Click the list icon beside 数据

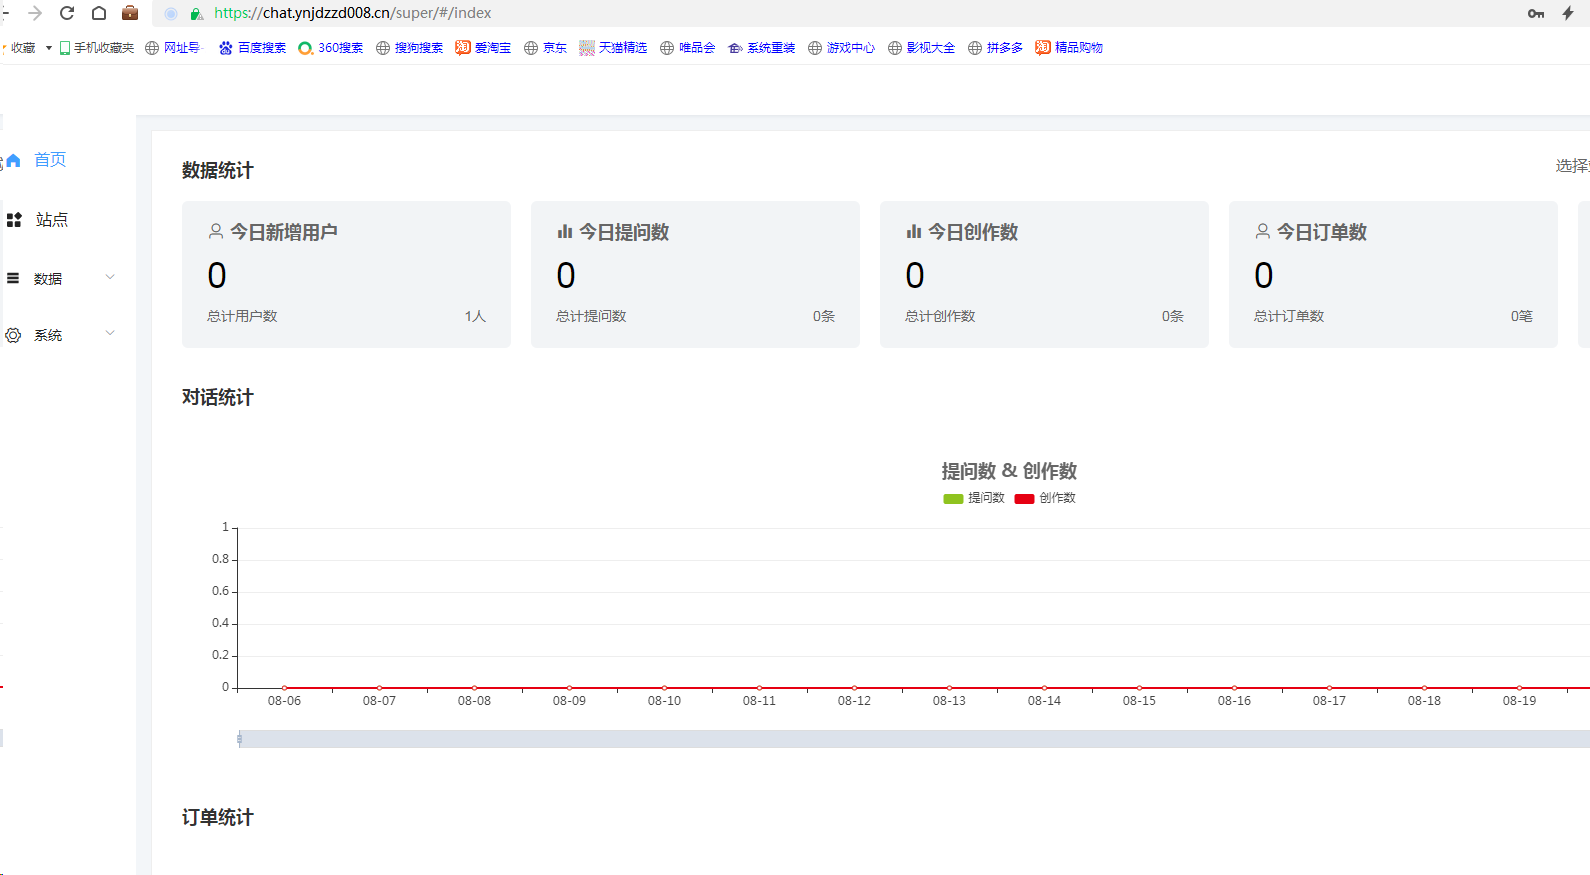pos(13,278)
